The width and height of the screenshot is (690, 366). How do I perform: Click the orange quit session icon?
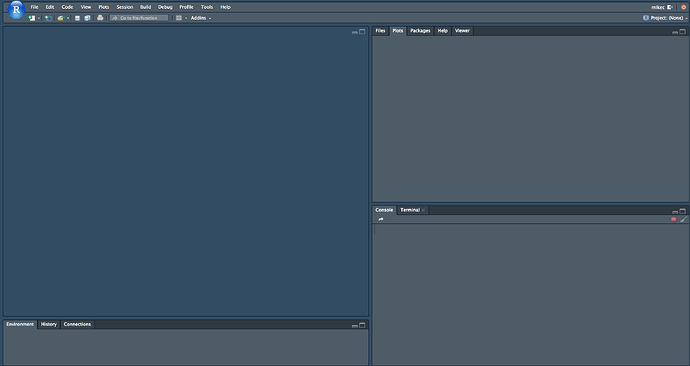[683, 7]
